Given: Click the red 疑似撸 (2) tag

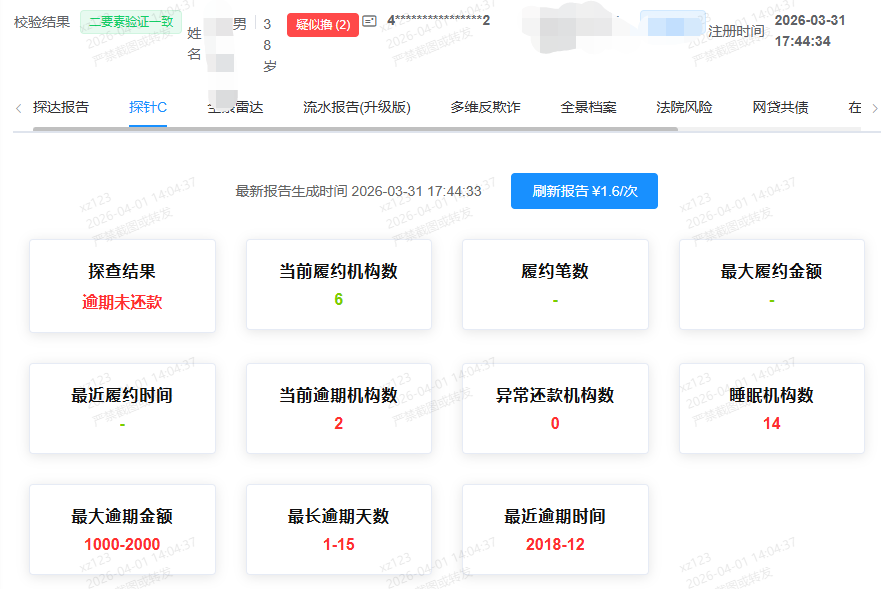Looking at the screenshot, I should click(322, 24).
